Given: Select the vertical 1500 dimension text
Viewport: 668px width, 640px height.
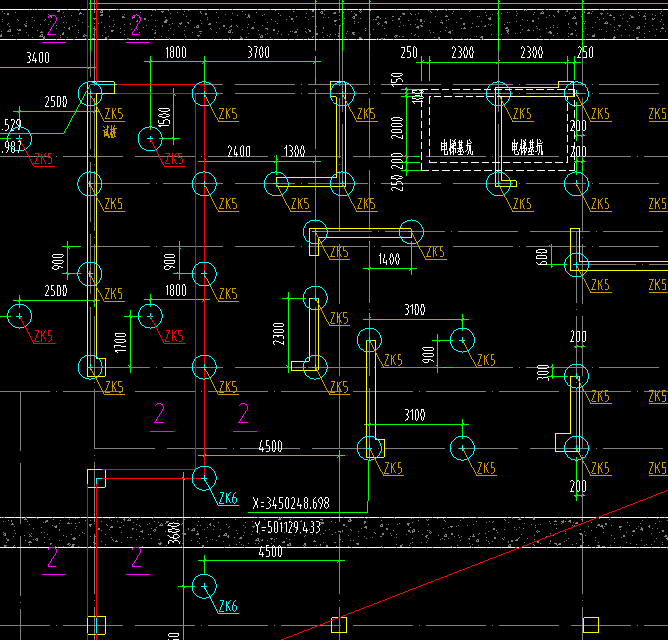Looking at the screenshot, I should 164,117.
